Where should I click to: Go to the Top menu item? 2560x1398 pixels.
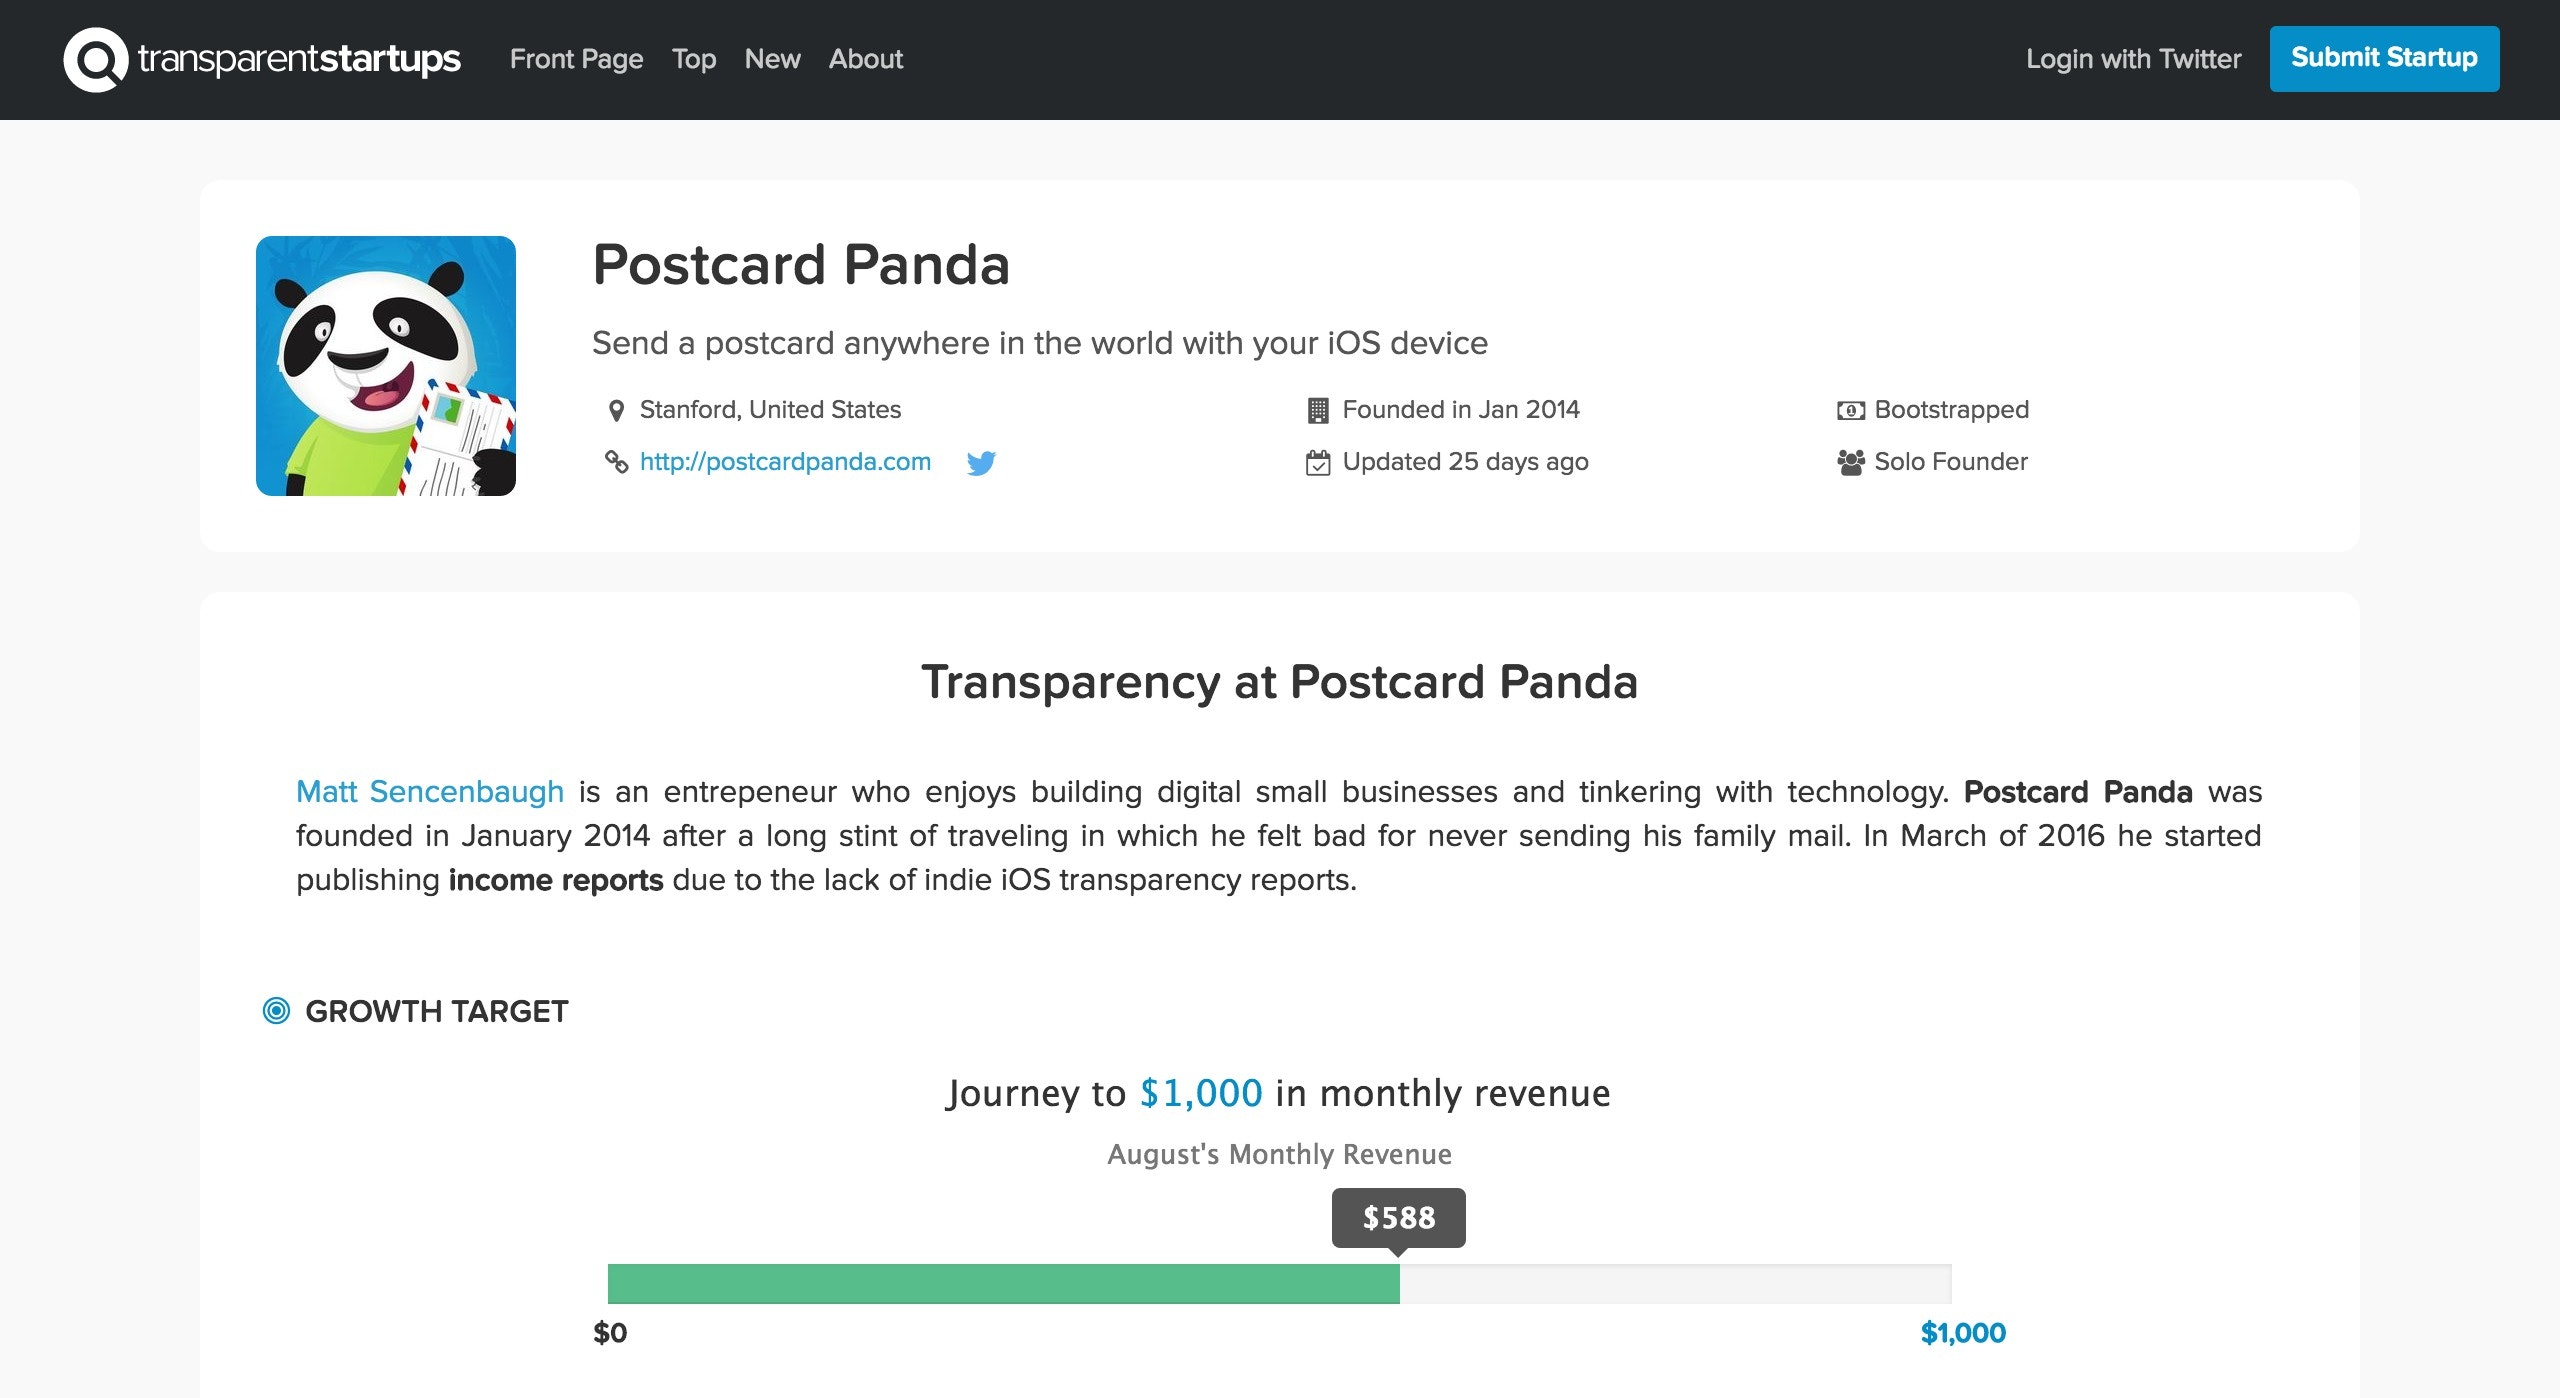(x=694, y=59)
